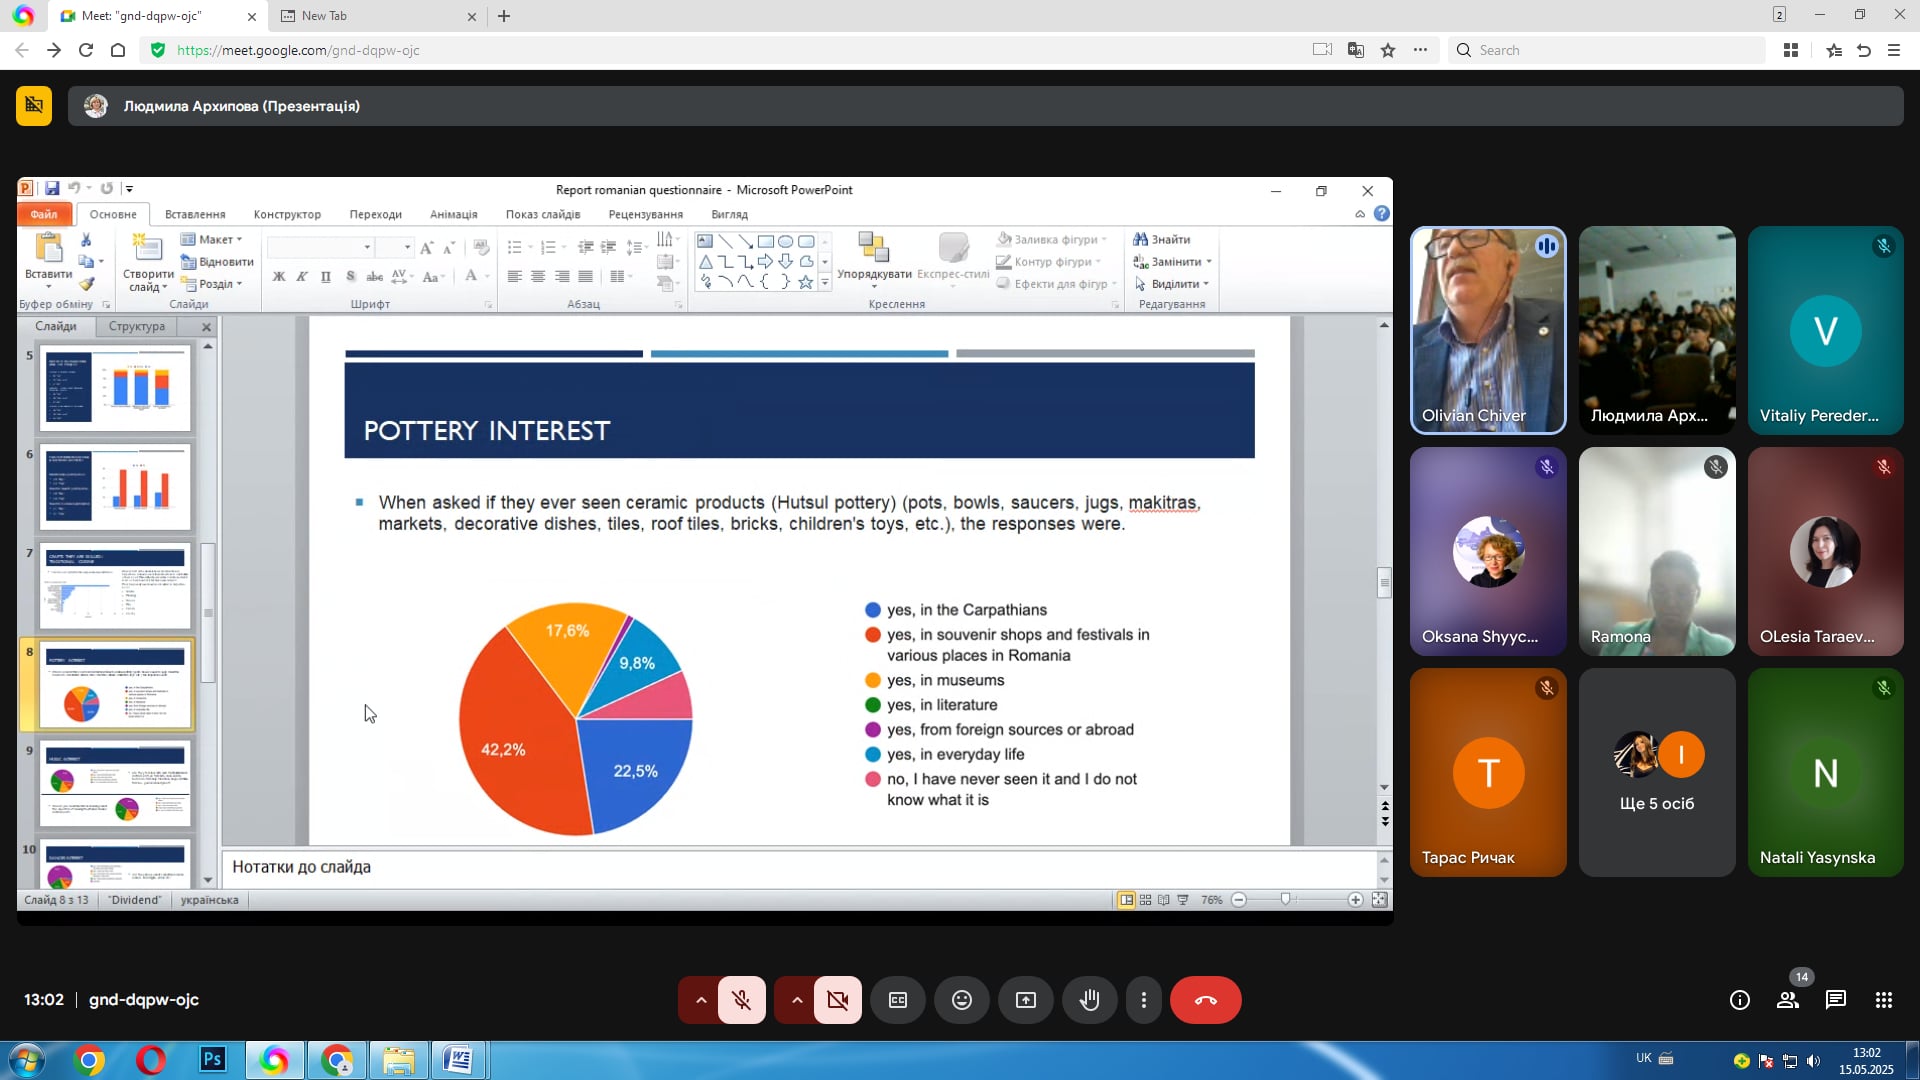The height and width of the screenshot is (1080, 1920).
Task: Switch to the New Tab browser tab
Action: point(379,16)
